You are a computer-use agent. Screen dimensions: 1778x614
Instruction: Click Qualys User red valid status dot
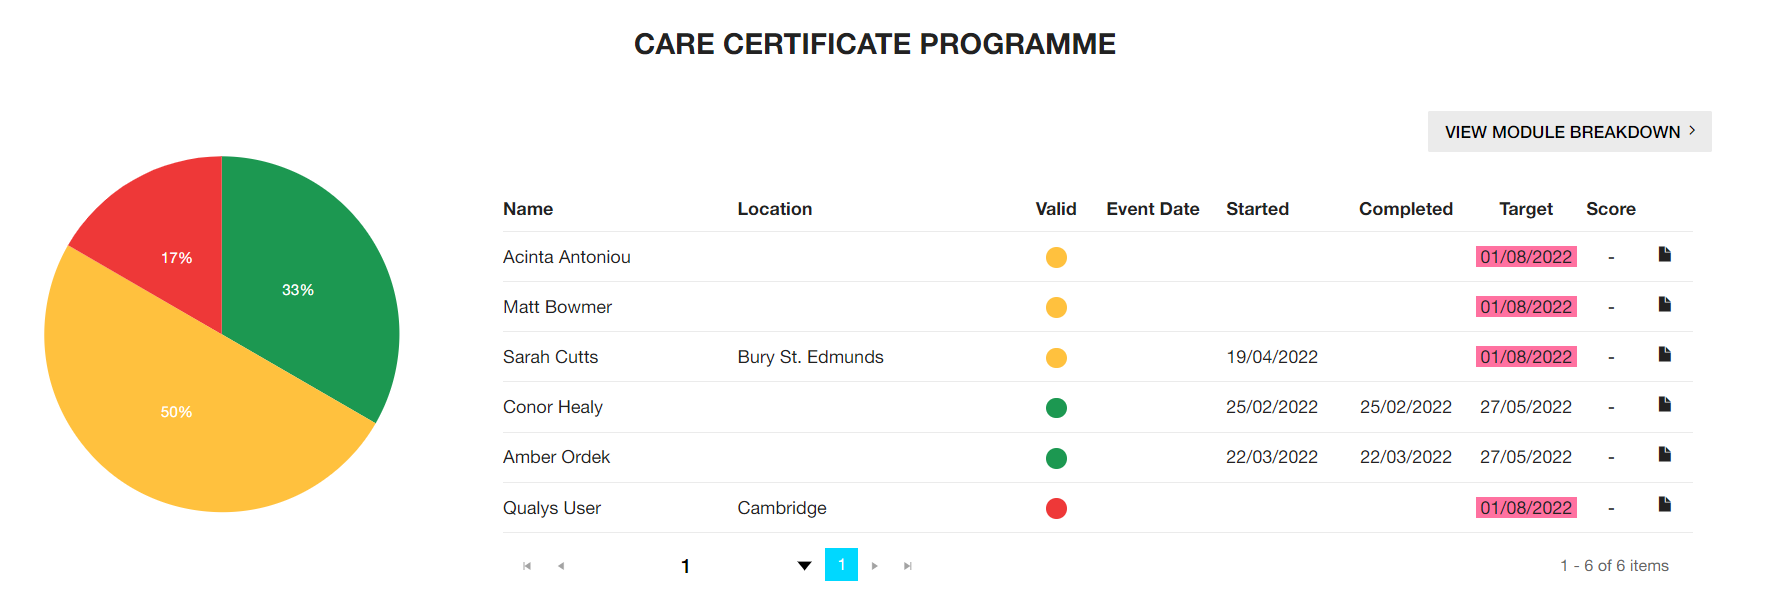pyautogui.click(x=1056, y=508)
